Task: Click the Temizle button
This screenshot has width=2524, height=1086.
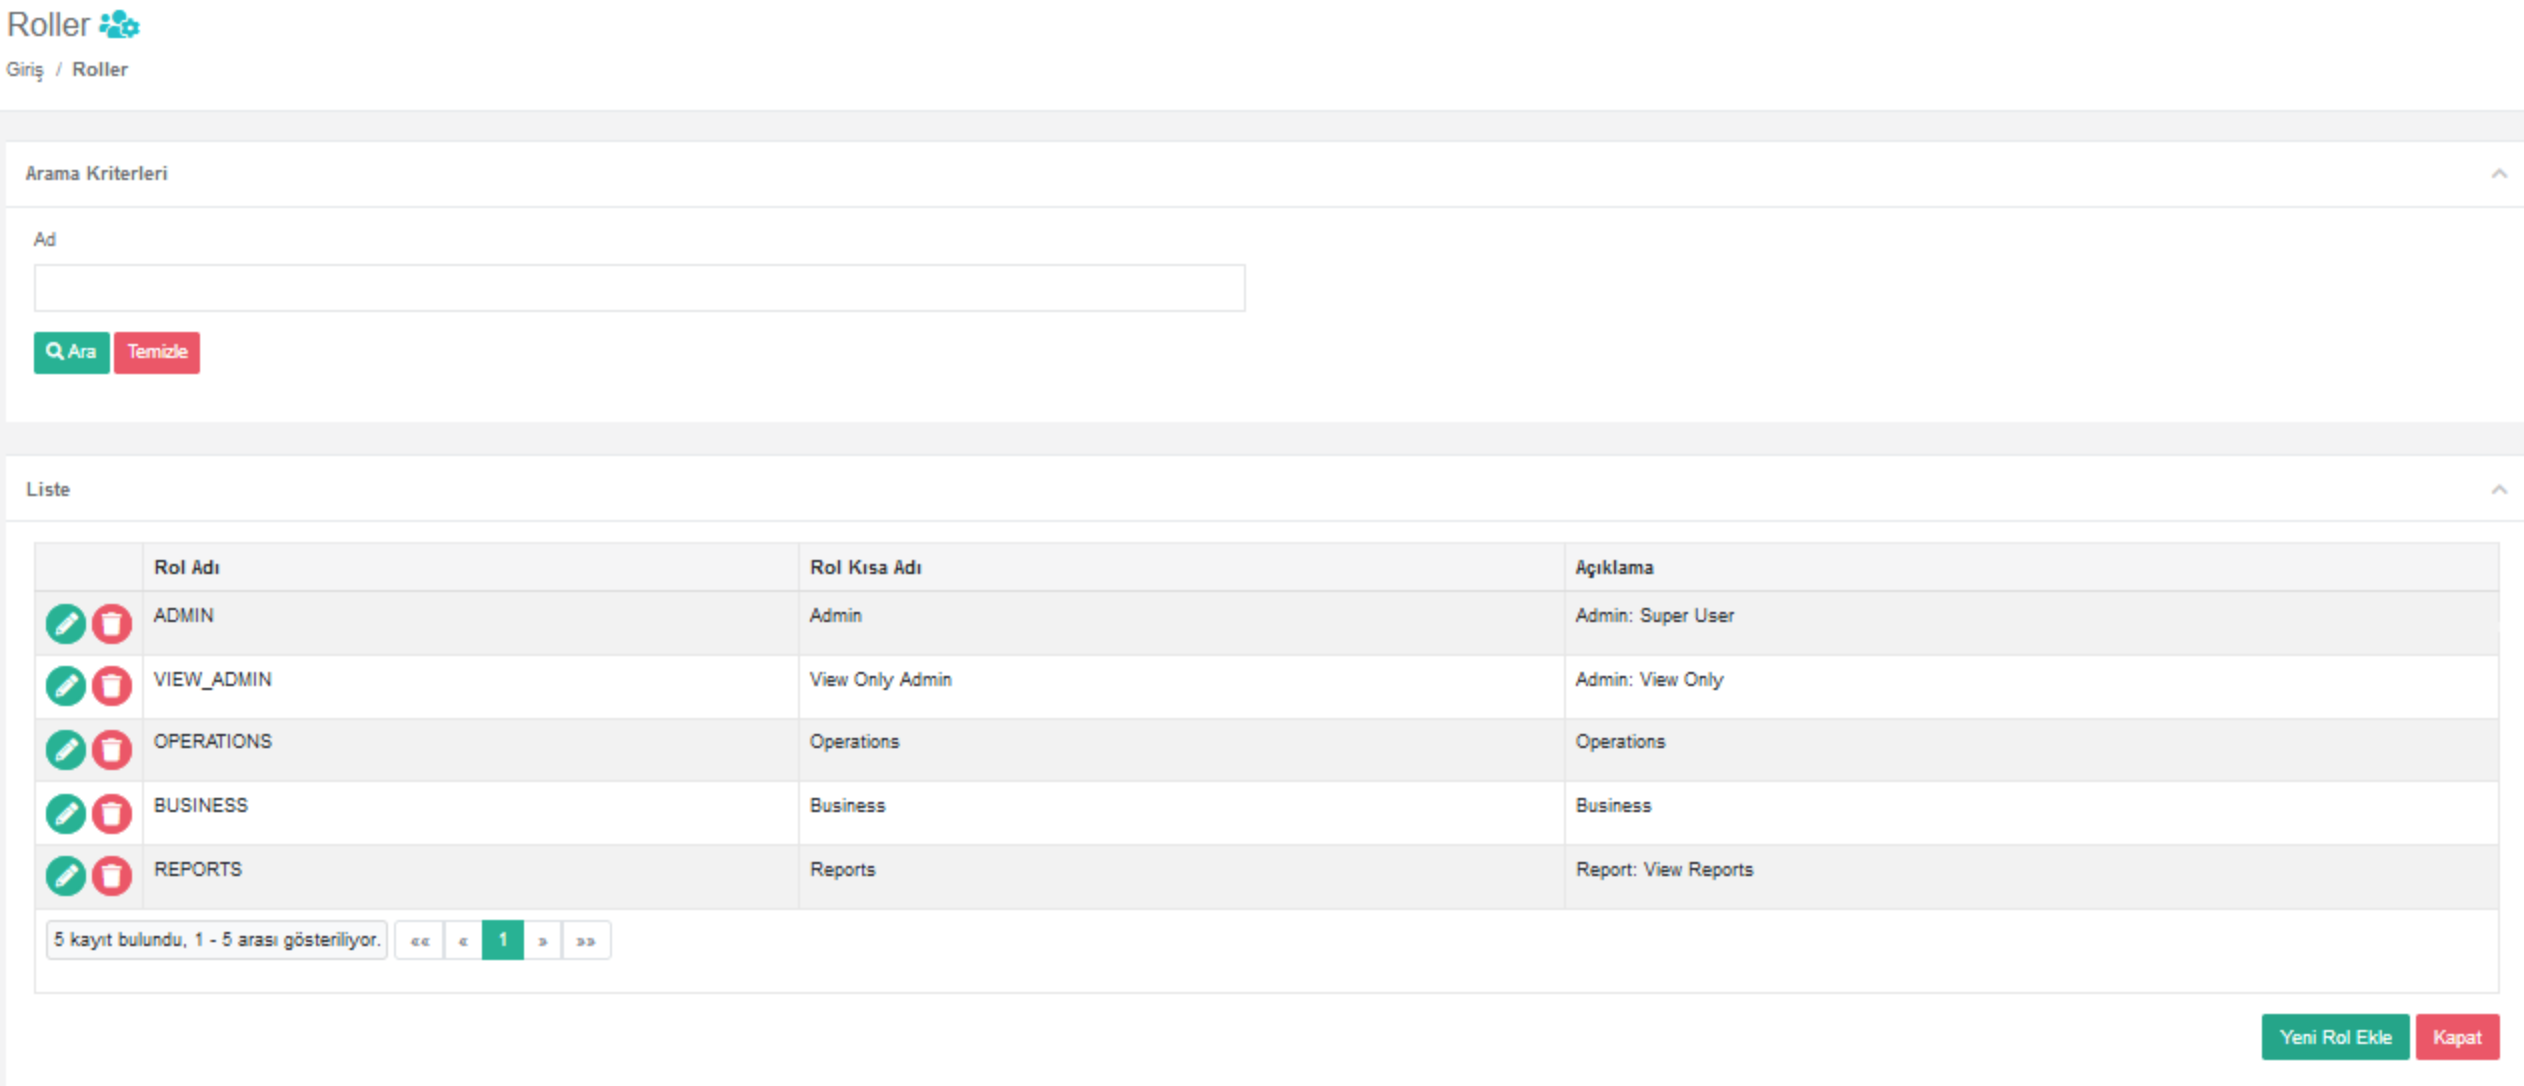Action: (x=157, y=352)
